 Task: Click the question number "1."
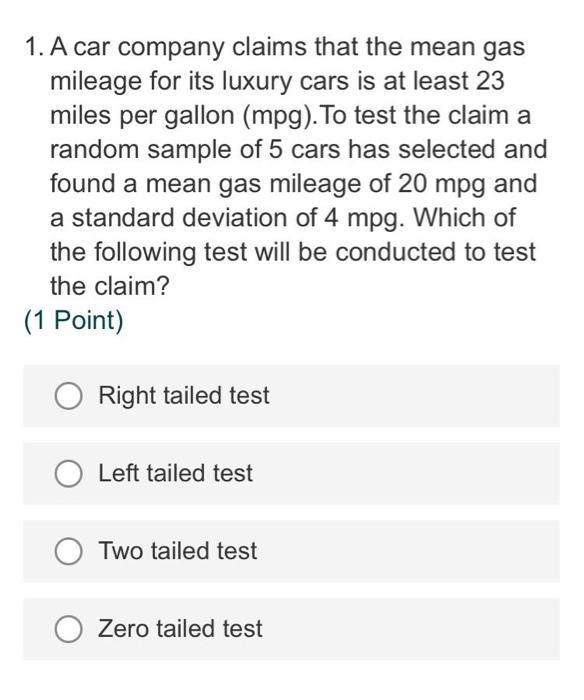coord(35,47)
